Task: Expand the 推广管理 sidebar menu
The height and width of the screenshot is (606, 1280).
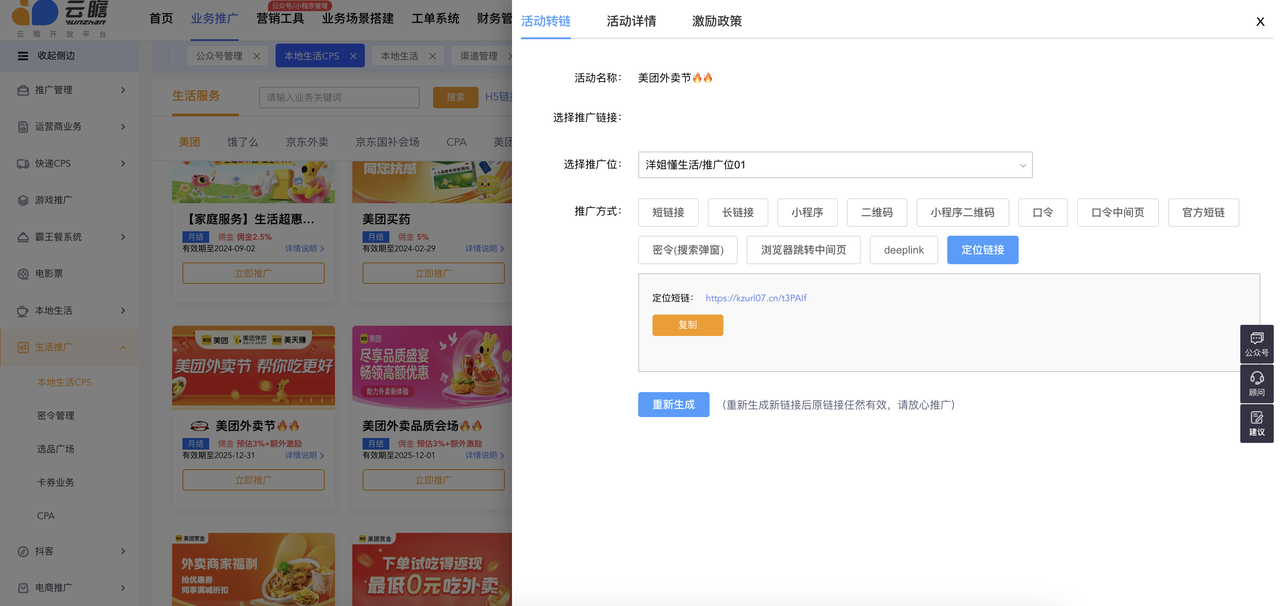Action: tap(70, 90)
